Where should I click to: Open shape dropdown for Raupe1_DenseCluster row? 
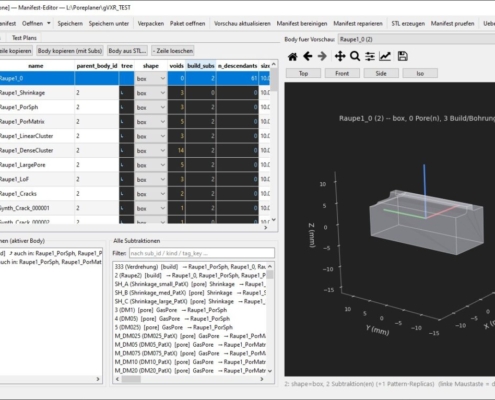[x=151, y=151]
